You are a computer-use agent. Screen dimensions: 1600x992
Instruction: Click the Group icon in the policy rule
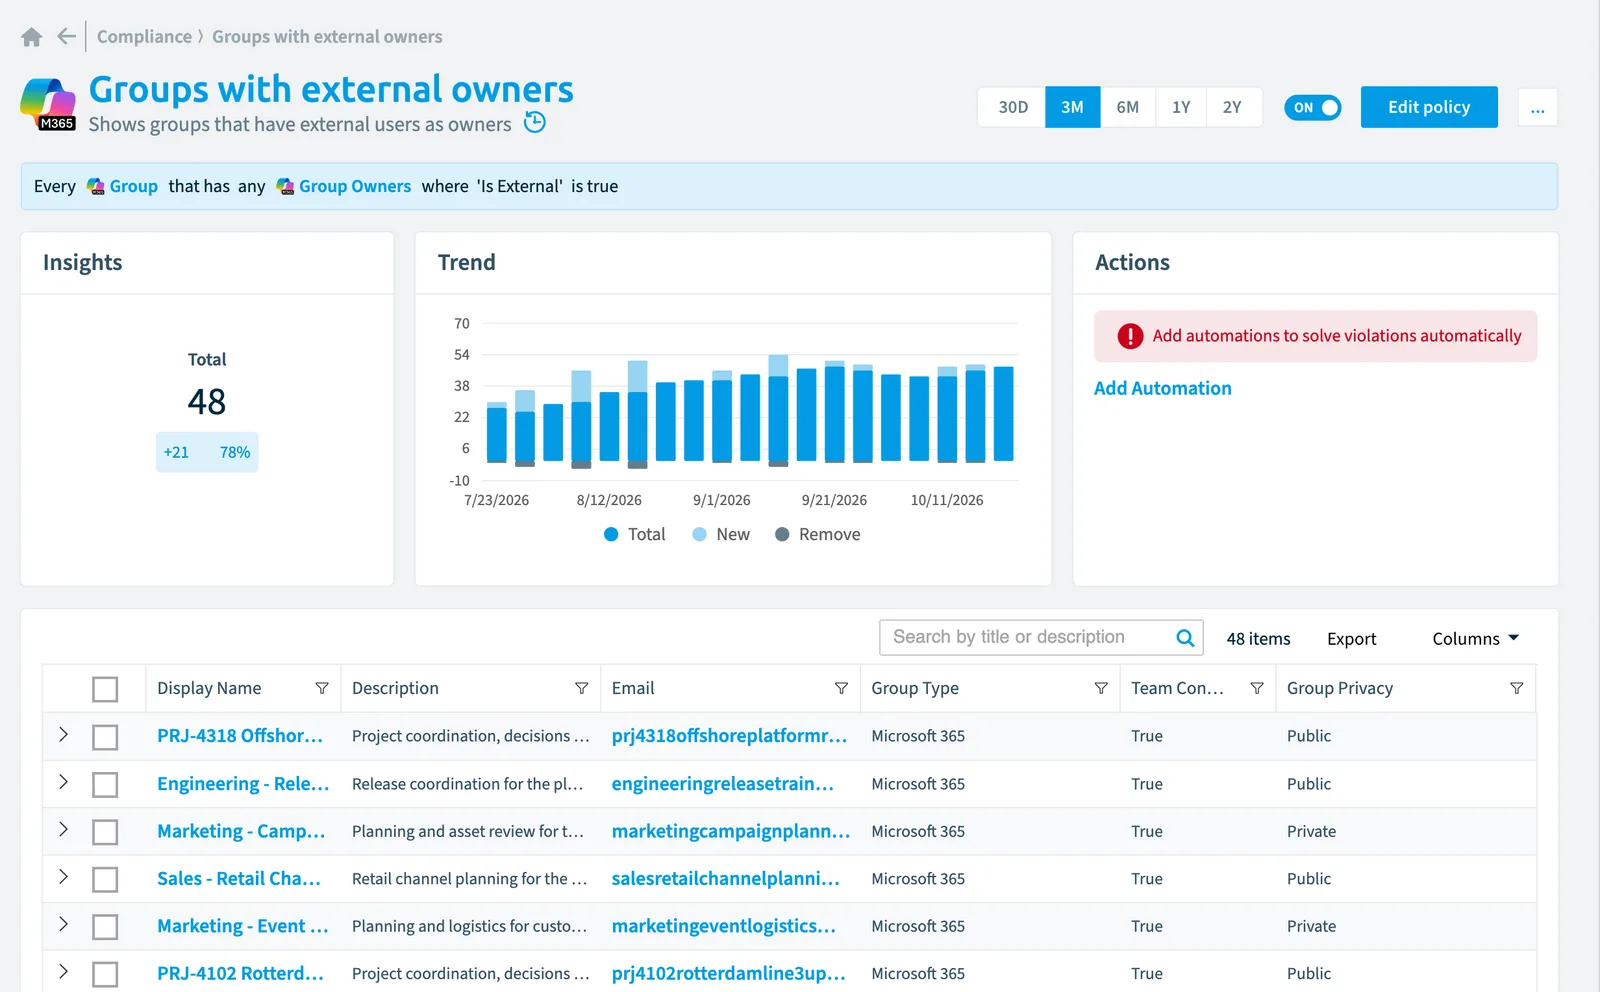click(96, 187)
